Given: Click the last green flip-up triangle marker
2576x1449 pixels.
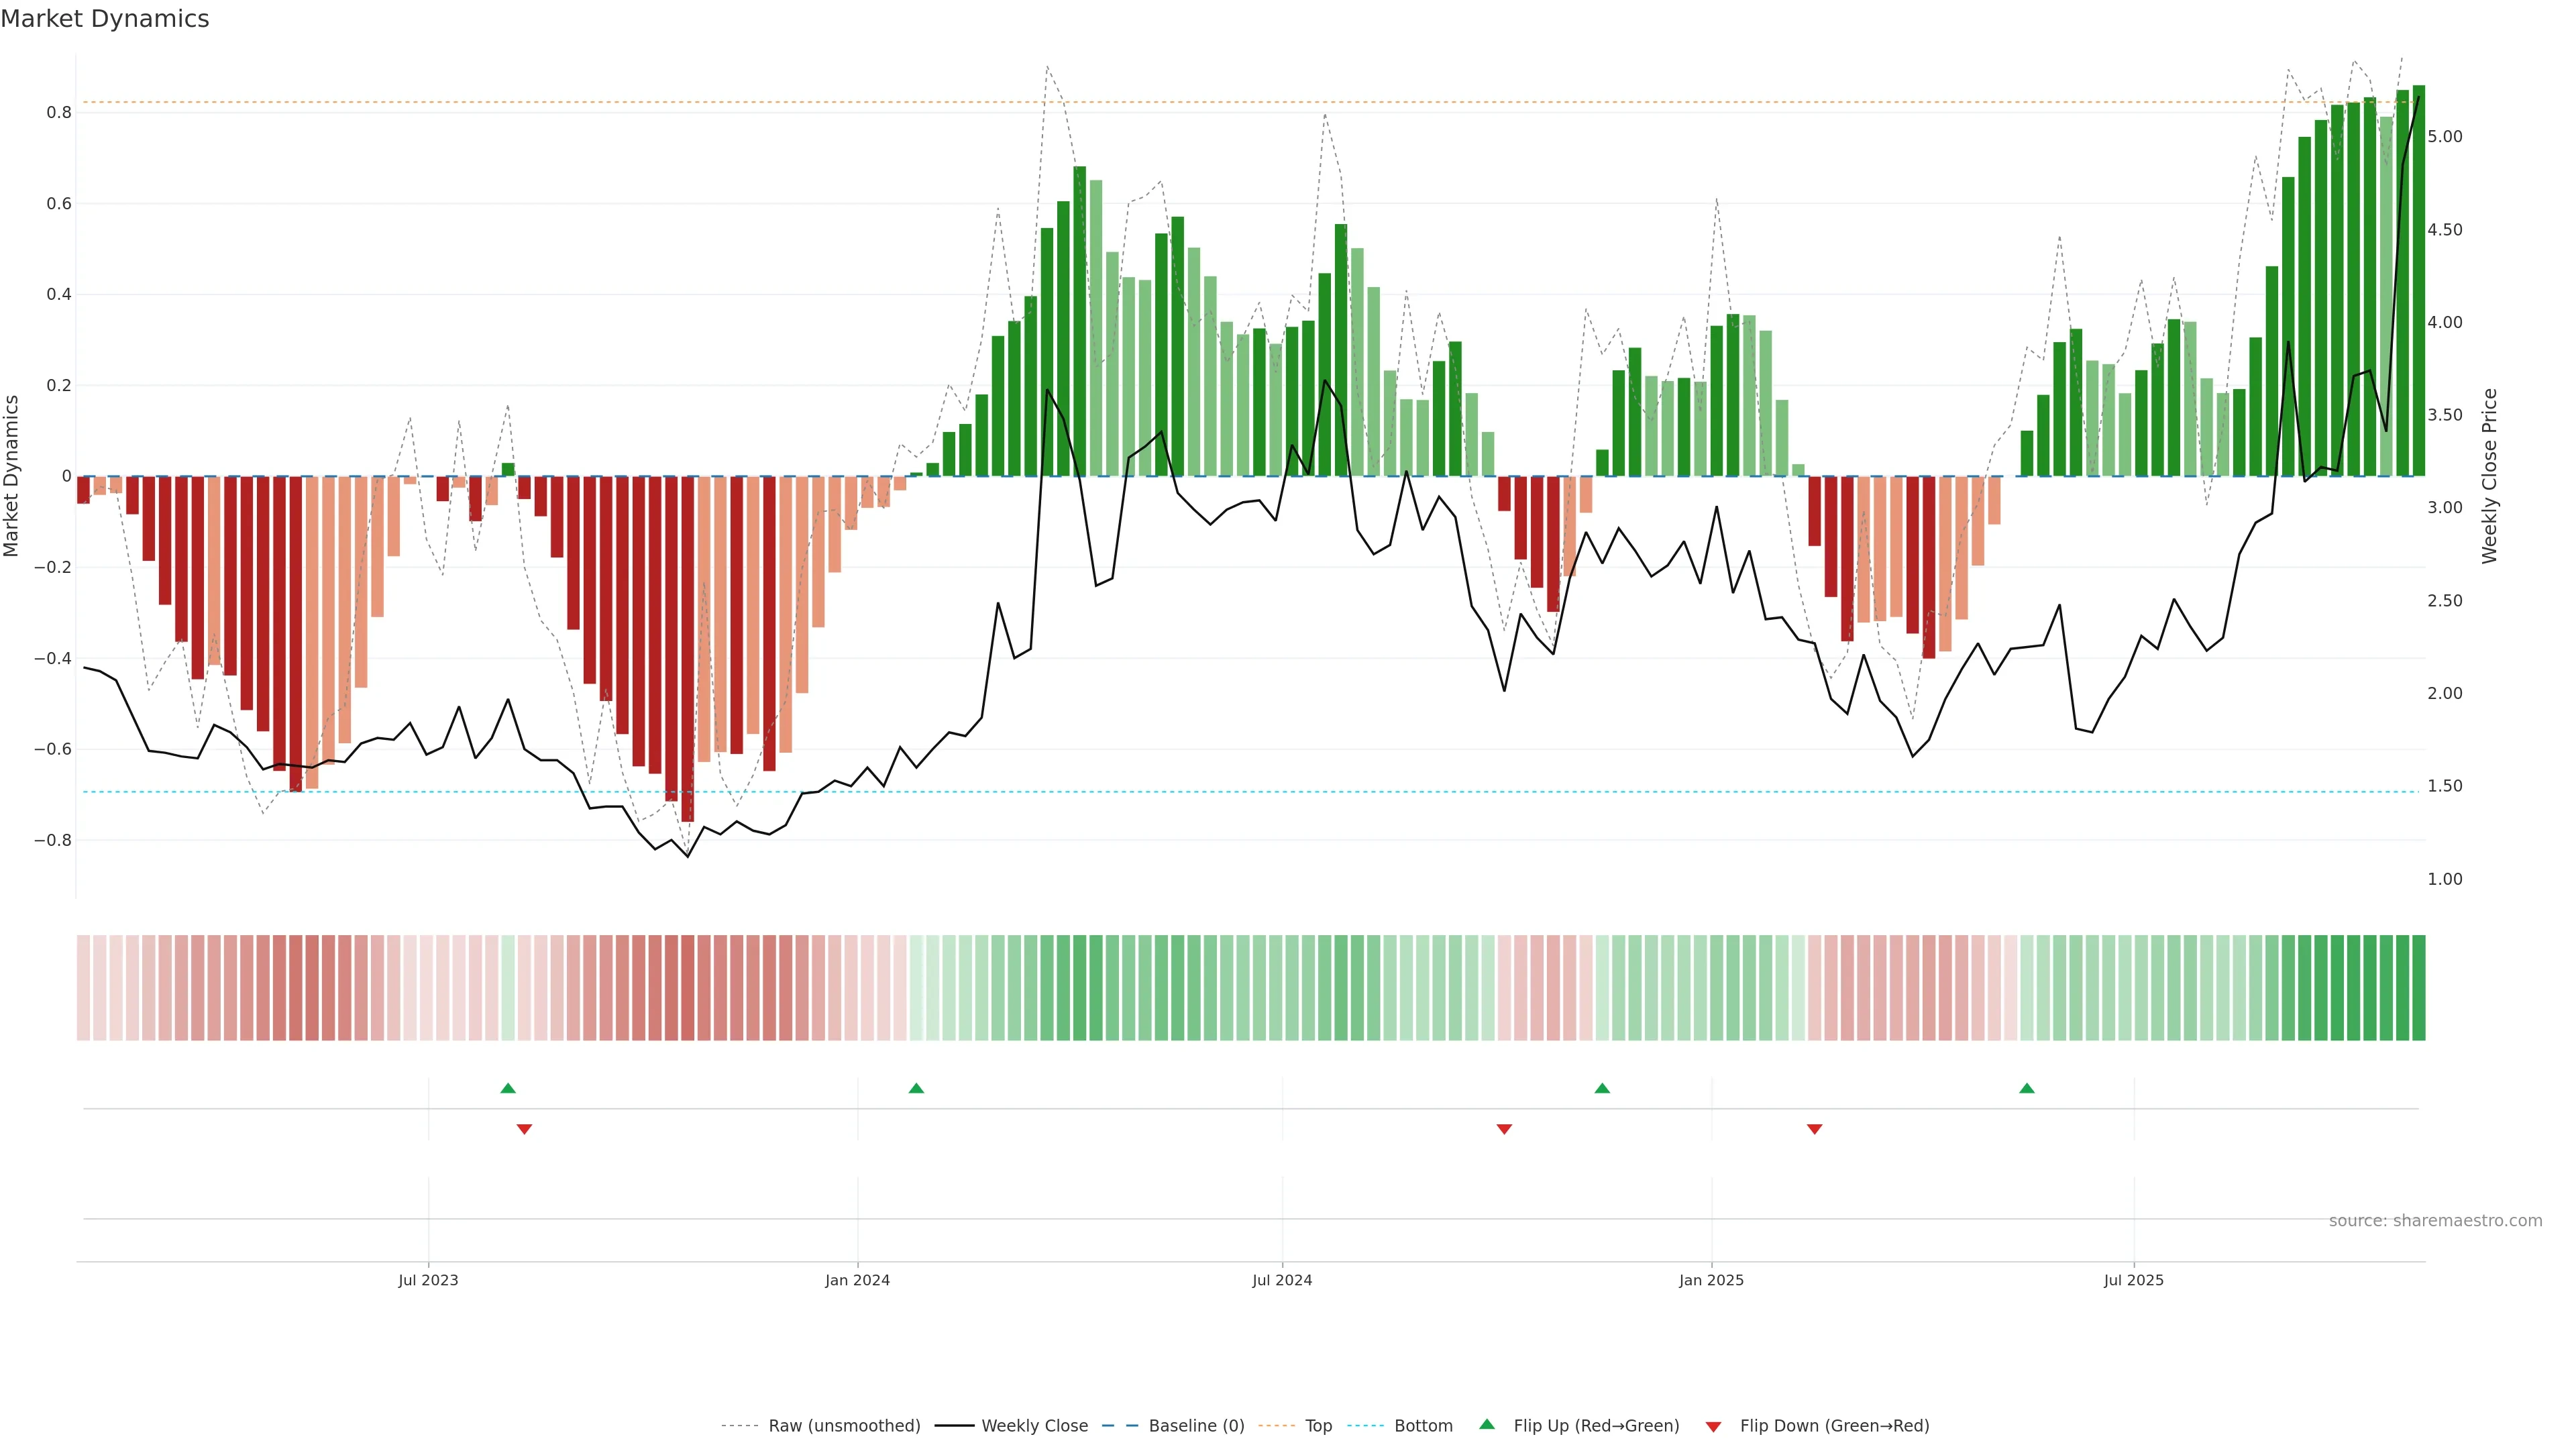Looking at the screenshot, I should tap(2027, 1088).
